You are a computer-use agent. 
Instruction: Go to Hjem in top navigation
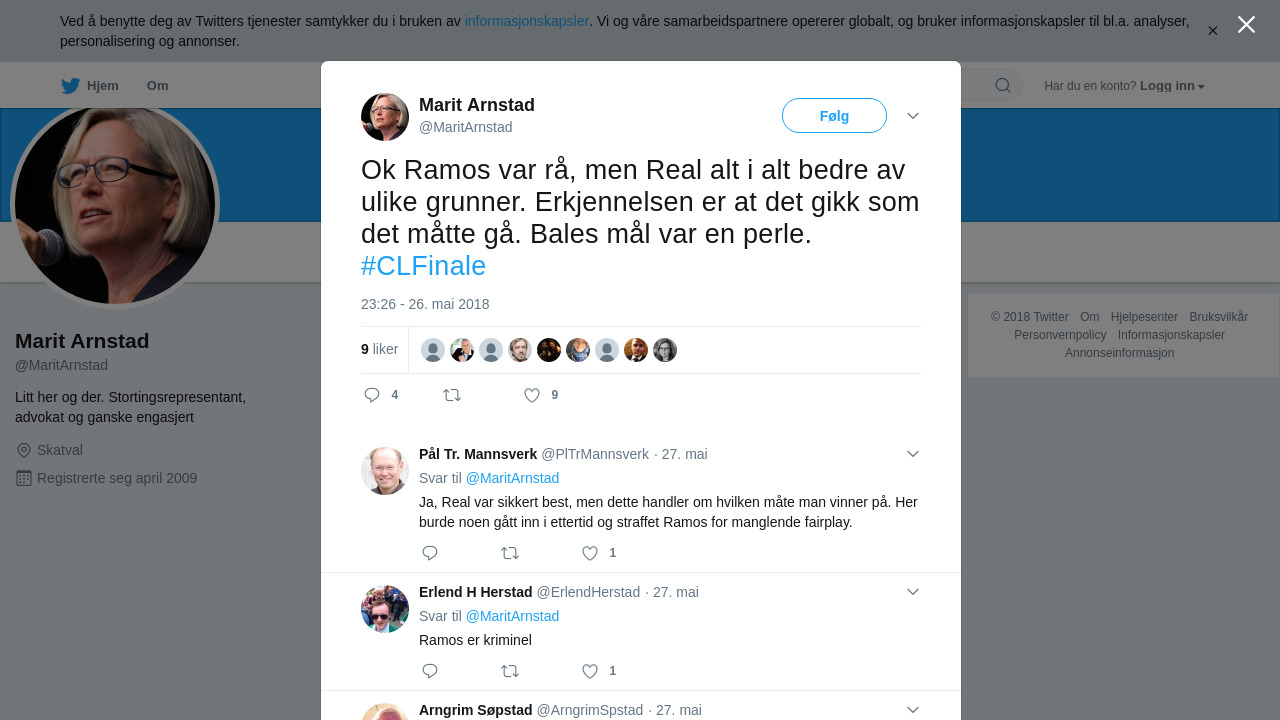coord(90,86)
